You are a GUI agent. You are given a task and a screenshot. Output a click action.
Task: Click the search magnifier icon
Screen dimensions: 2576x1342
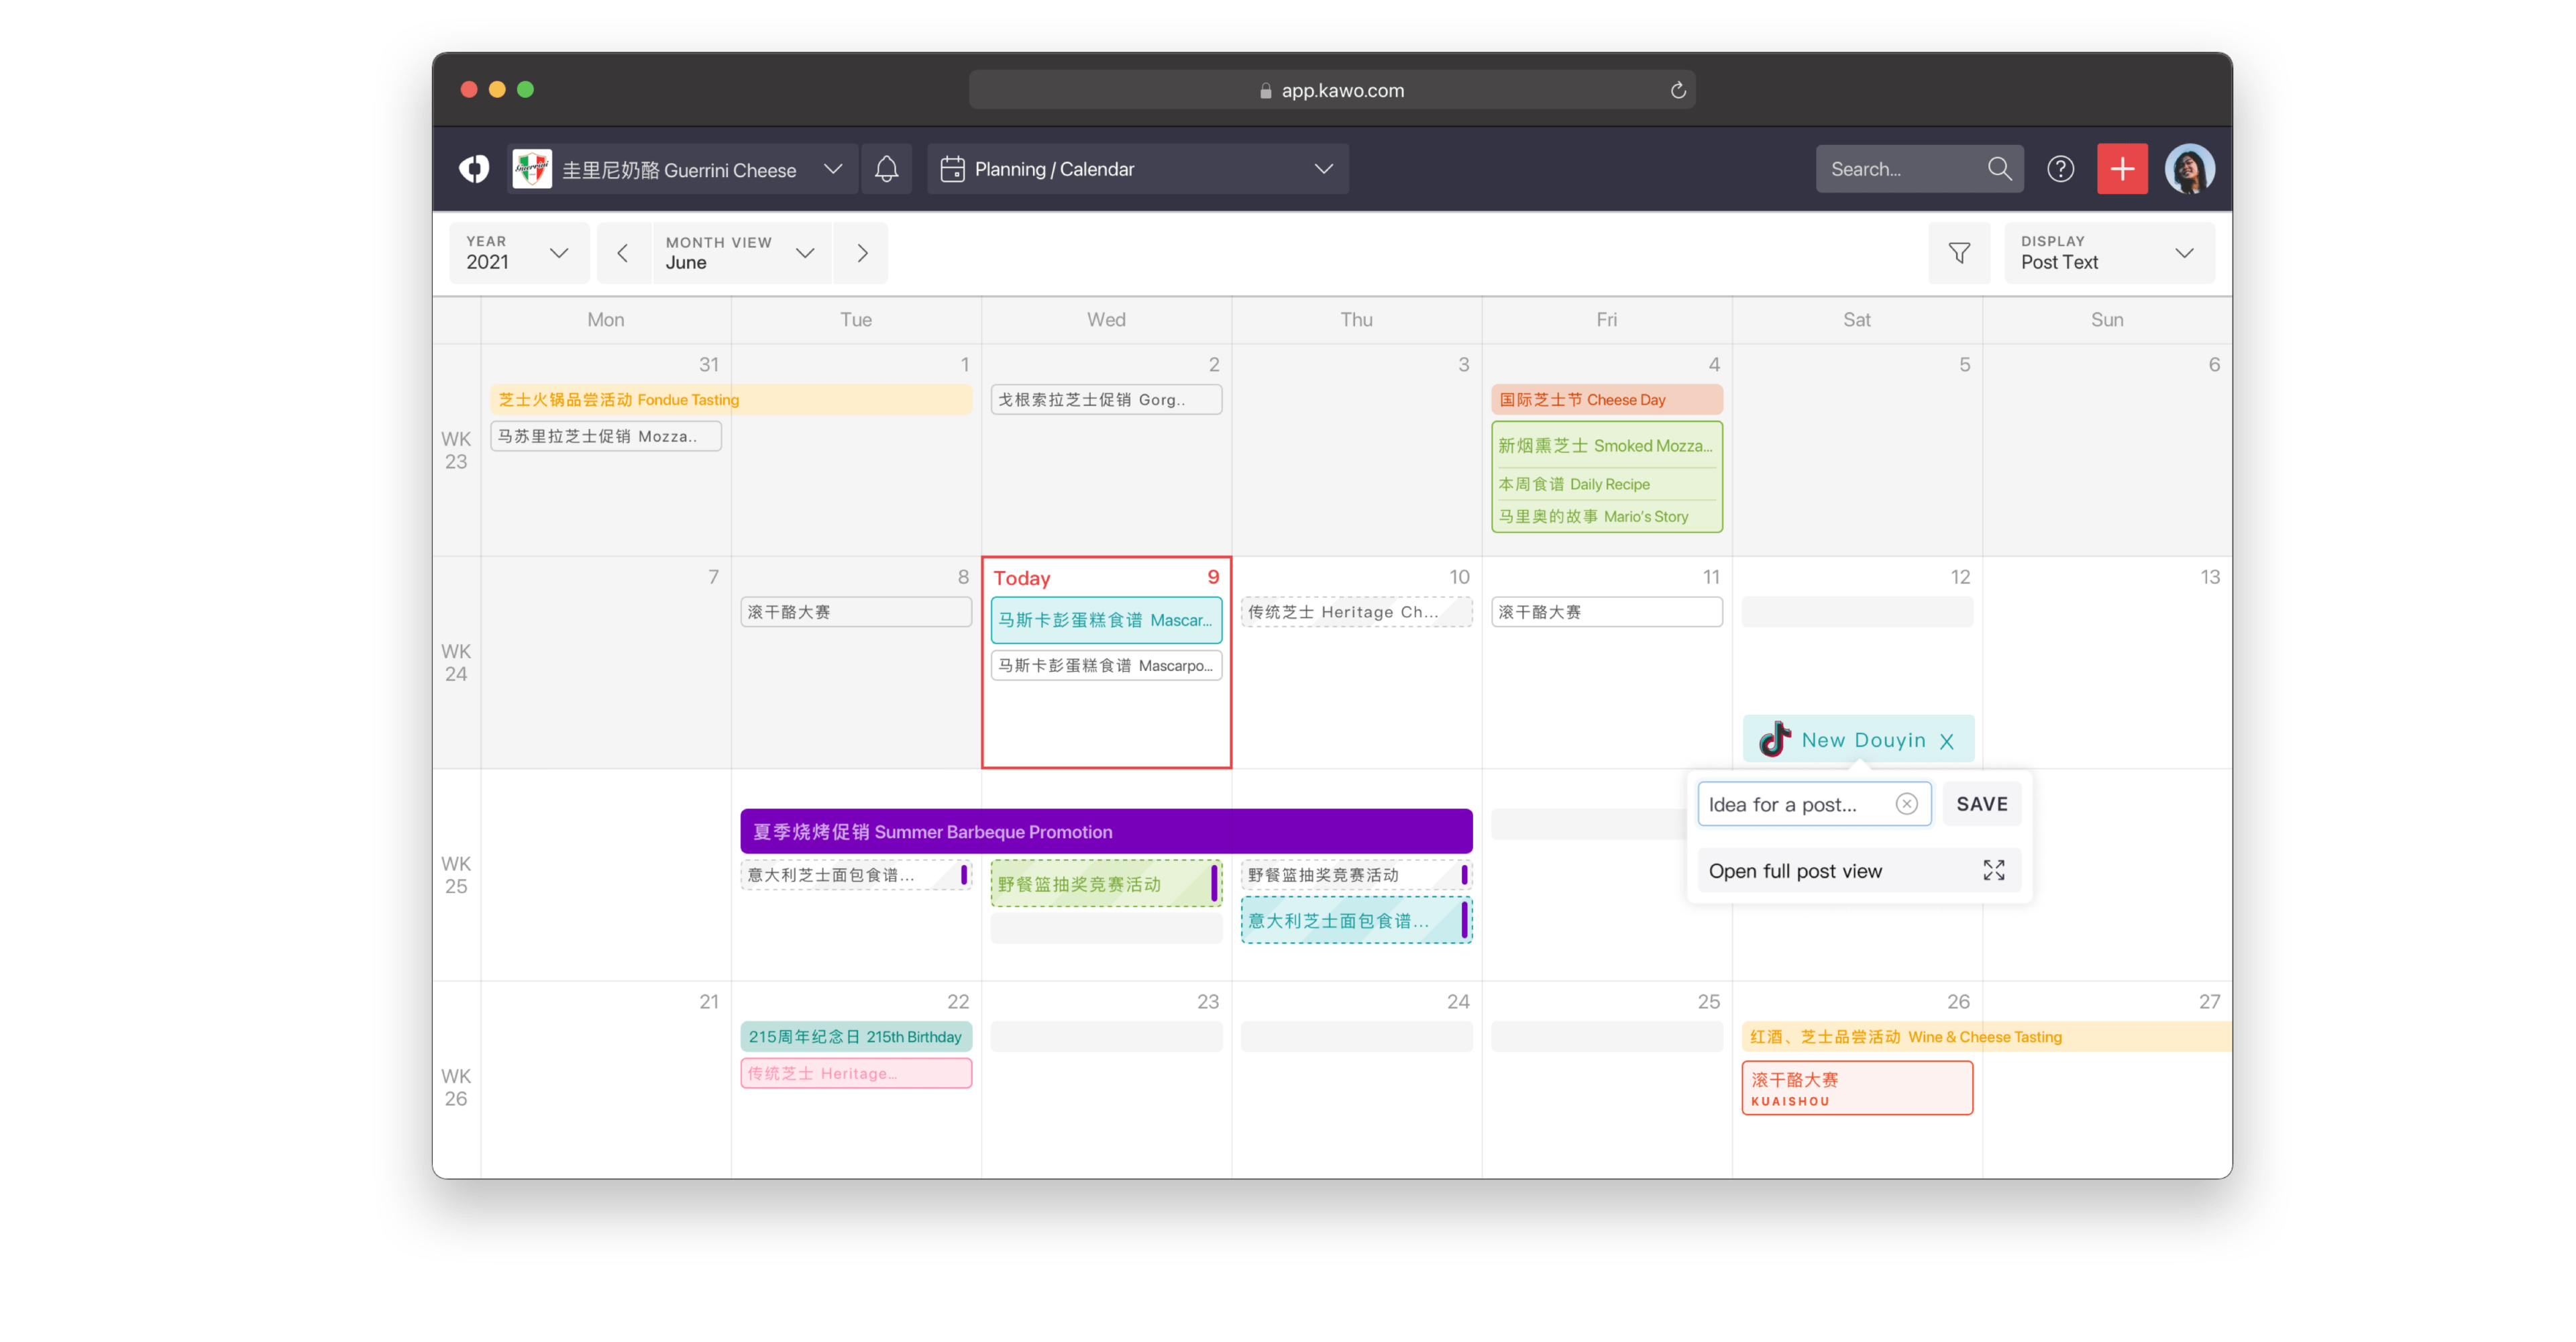[x=2000, y=169]
